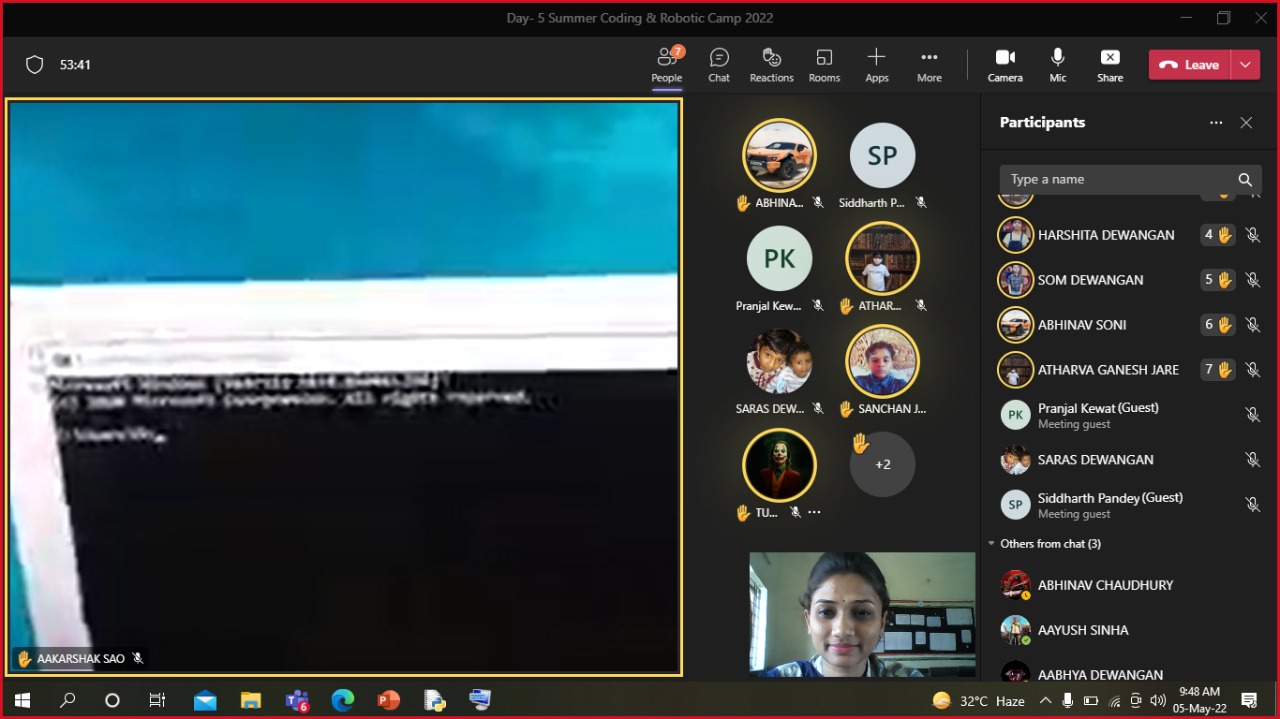Show hidden system tray icons
This screenshot has width=1280, height=719.
point(1045,701)
